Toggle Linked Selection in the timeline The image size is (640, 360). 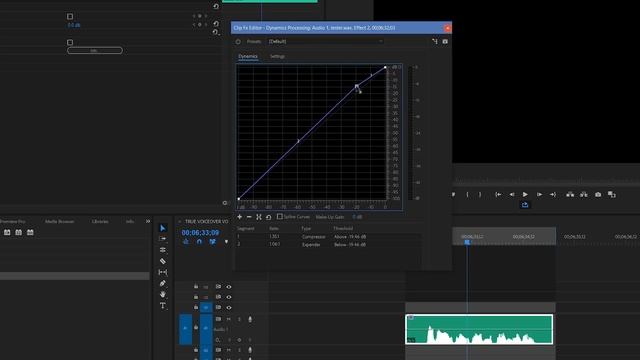click(x=212, y=242)
